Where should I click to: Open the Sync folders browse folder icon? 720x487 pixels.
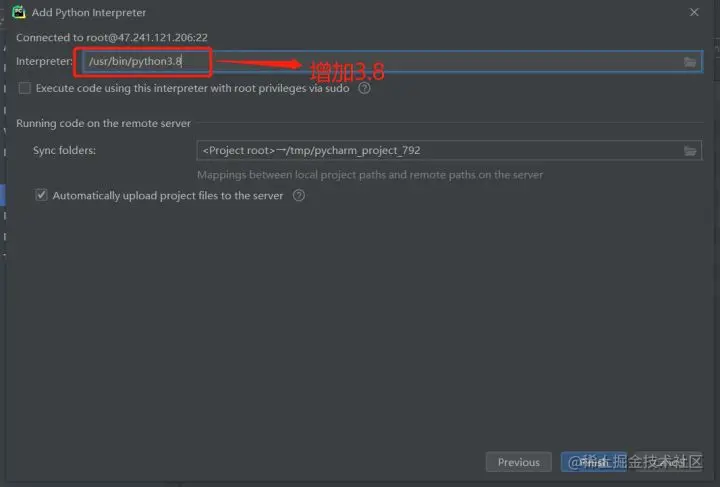690,151
